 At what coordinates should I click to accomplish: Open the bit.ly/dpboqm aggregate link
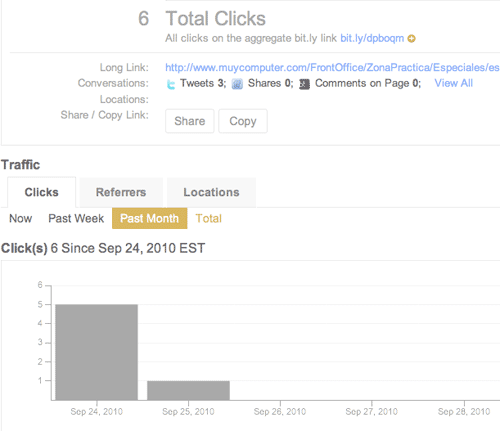372,38
